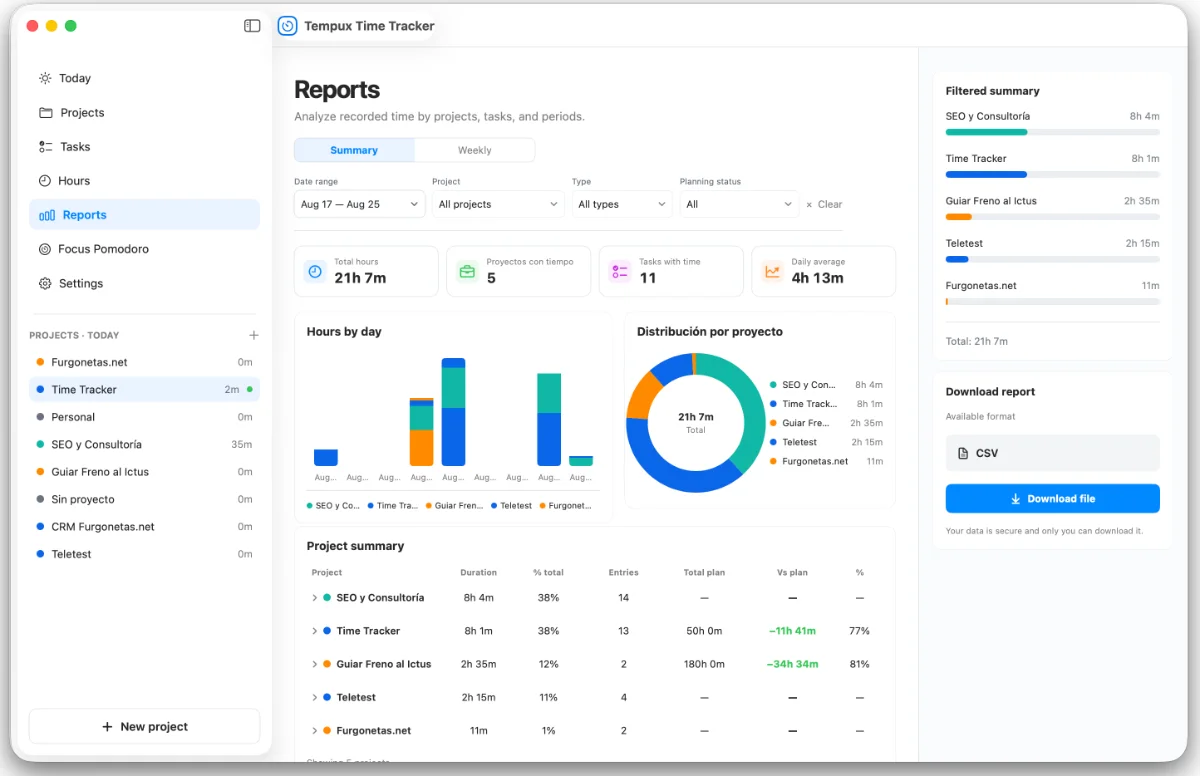This screenshot has height=776, width=1200.
Task: Select Furgonetas.net in sidebar project list
Action: (144, 362)
